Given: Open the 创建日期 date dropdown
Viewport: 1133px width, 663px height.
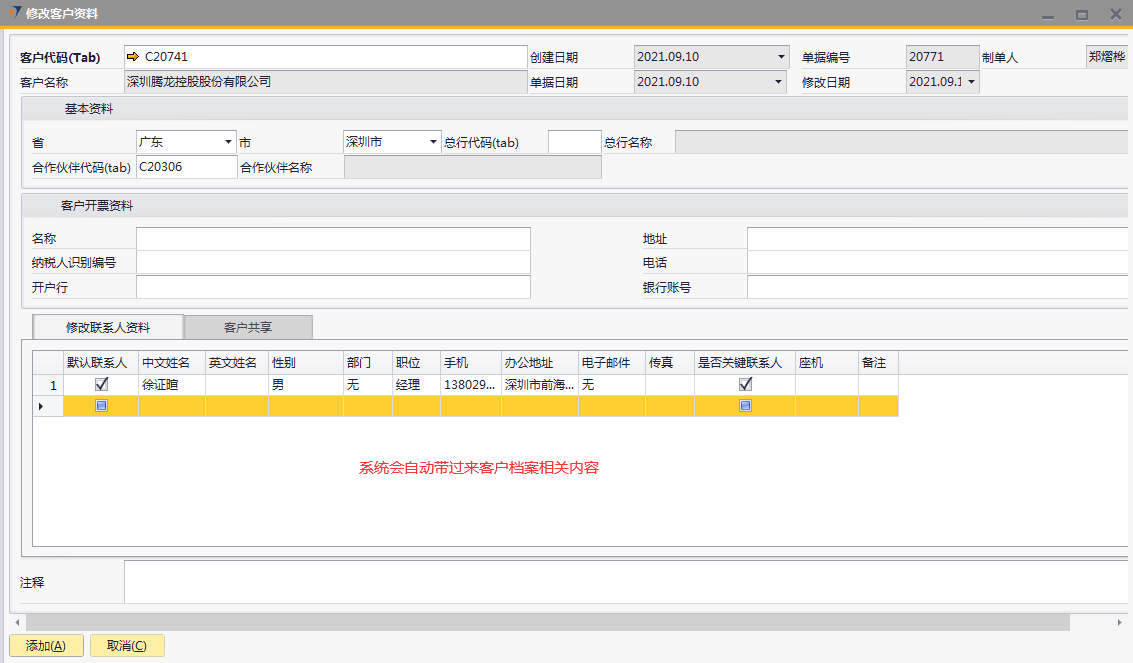Looking at the screenshot, I should (780, 57).
